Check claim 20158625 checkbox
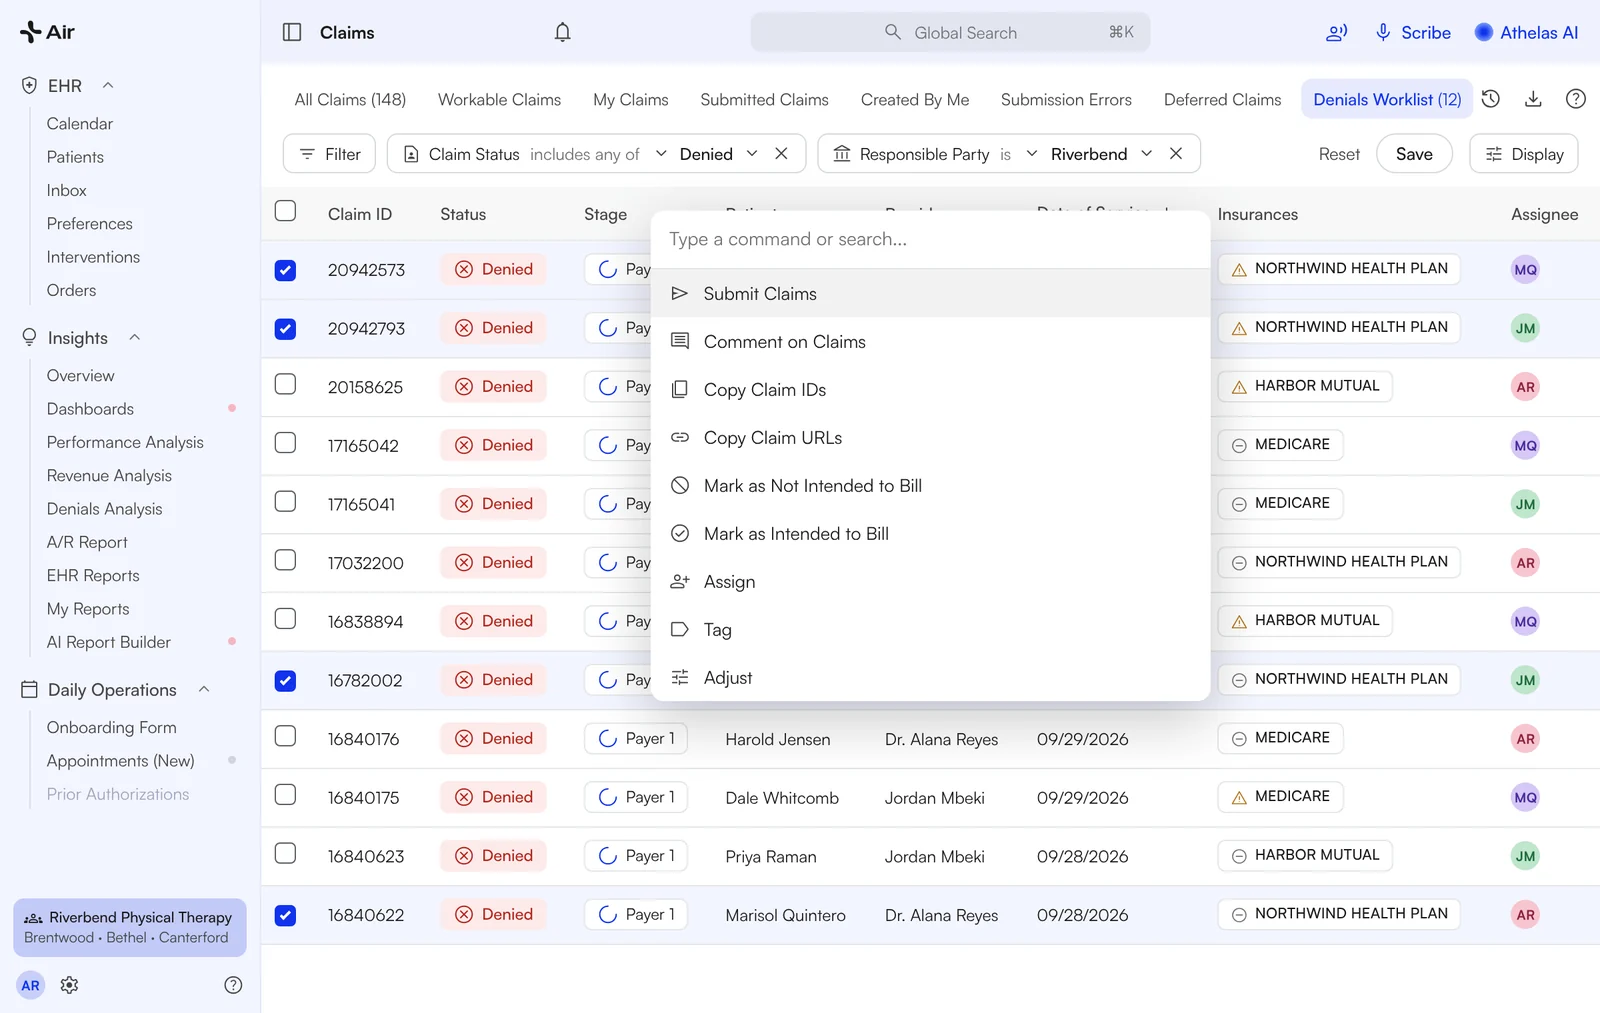1600x1013 pixels. click(x=285, y=384)
